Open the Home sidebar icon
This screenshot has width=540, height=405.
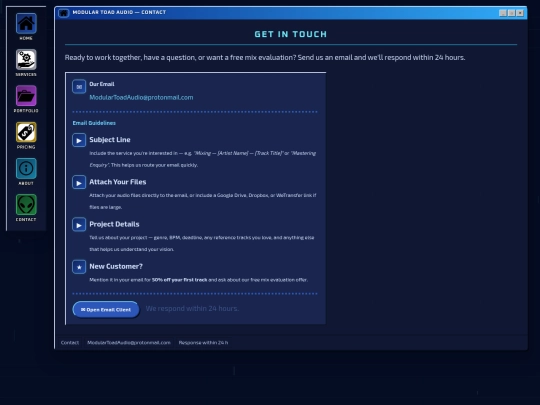(x=26, y=23)
